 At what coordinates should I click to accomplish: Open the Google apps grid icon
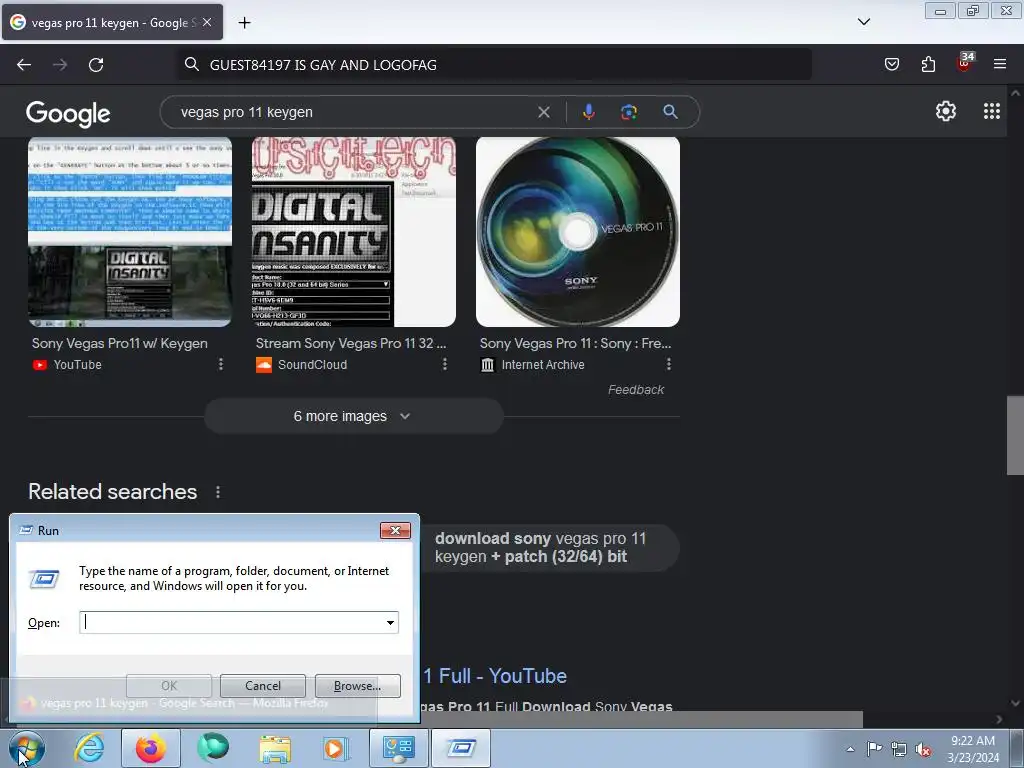coord(991,112)
